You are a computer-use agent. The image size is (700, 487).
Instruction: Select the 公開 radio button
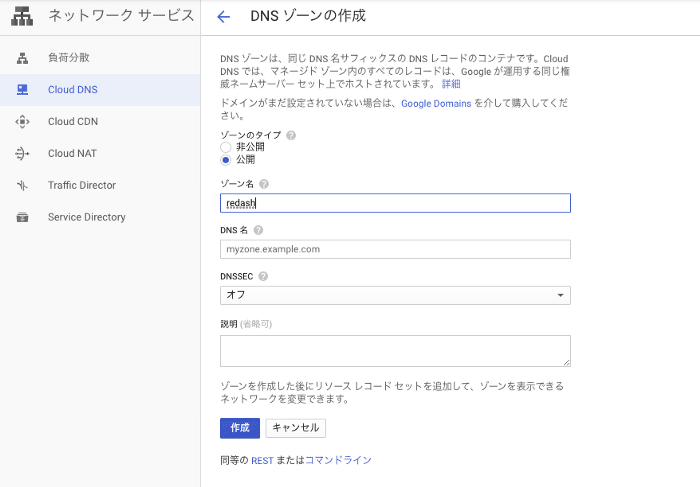(226, 160)
